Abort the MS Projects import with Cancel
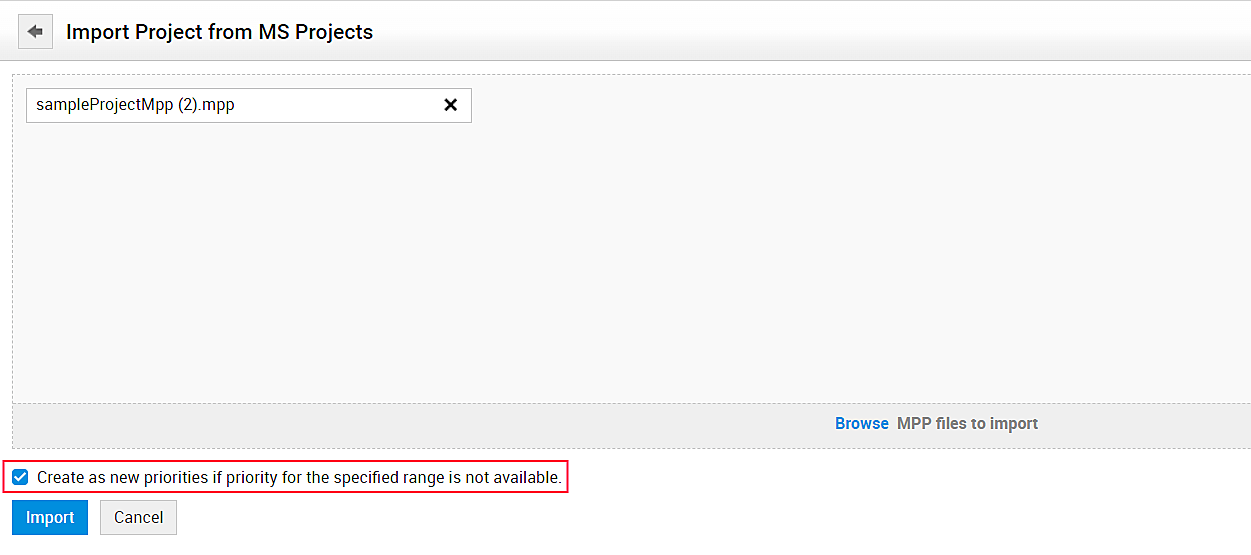 (x=138, y=517)
